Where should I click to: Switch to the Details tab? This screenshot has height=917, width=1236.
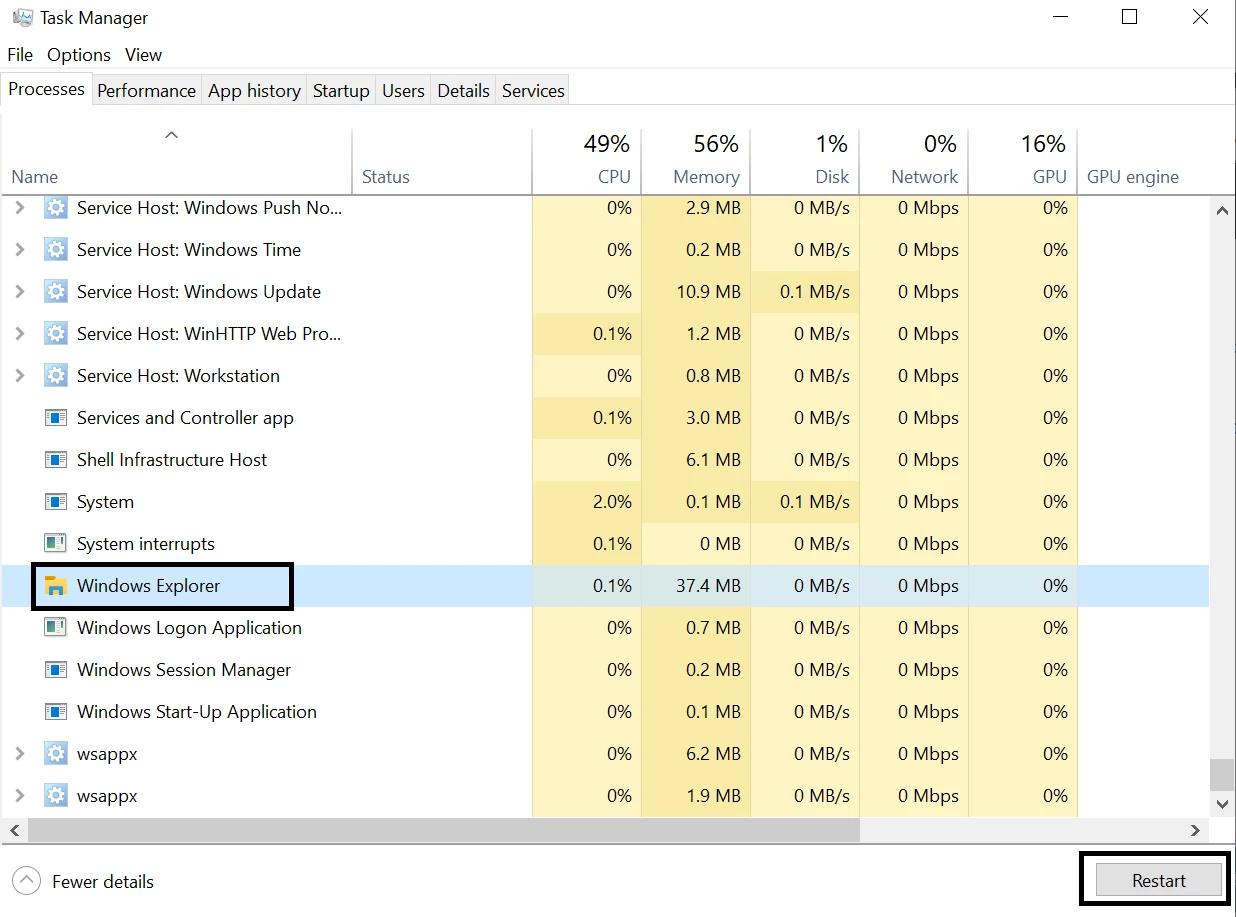point(464,91)
